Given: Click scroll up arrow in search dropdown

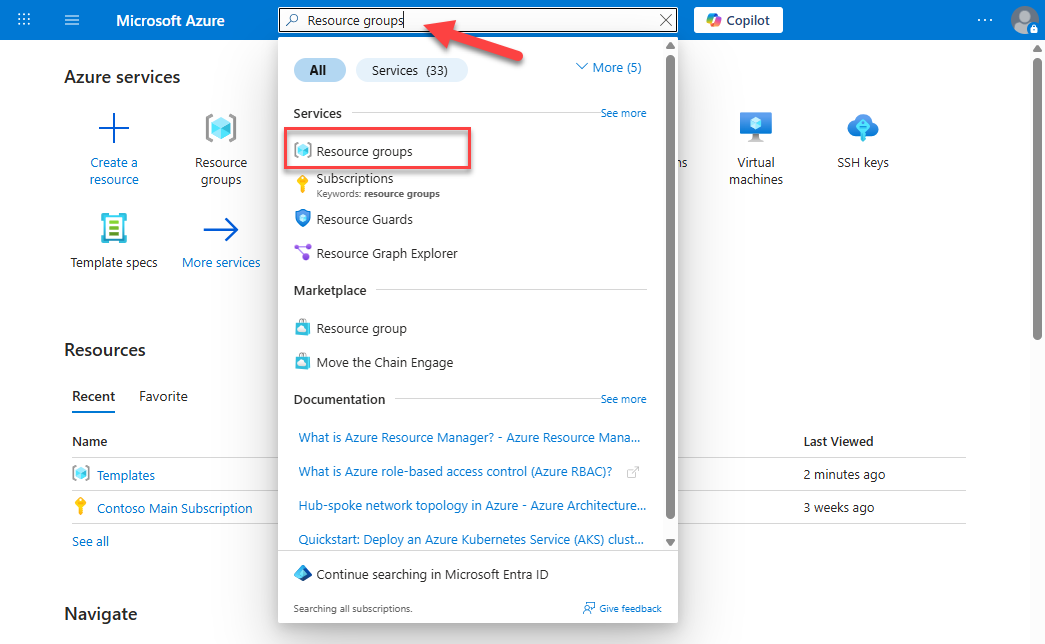Looking at the screenshot, I should (x=670, y=46).
